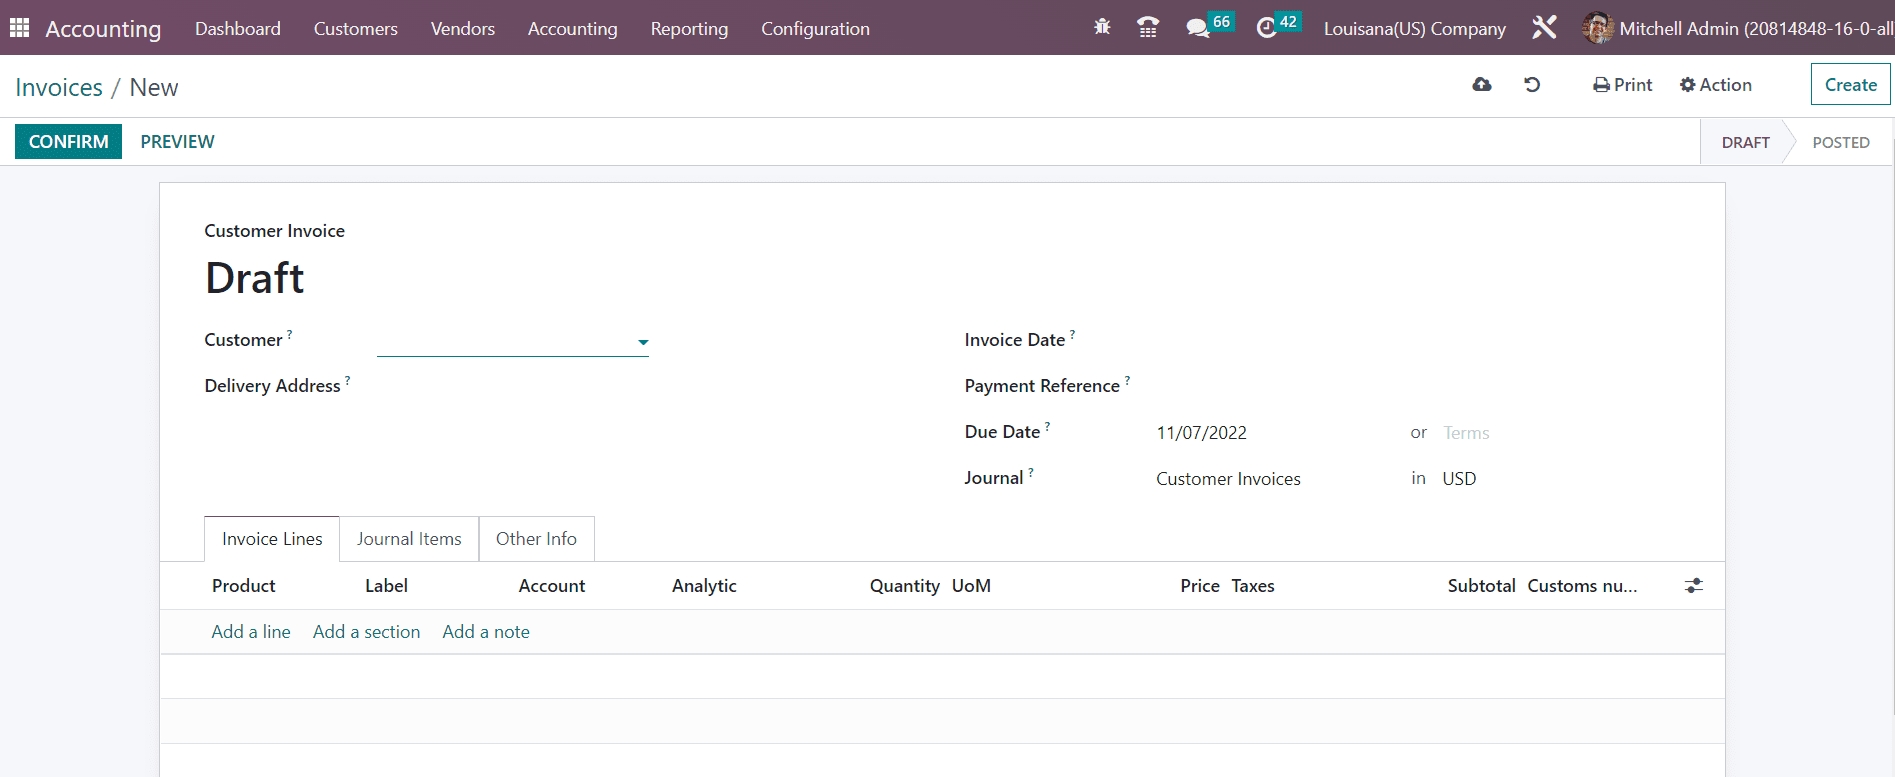
Task: Open the Louisana(US) Company switcher
Action: point(1414,29)
